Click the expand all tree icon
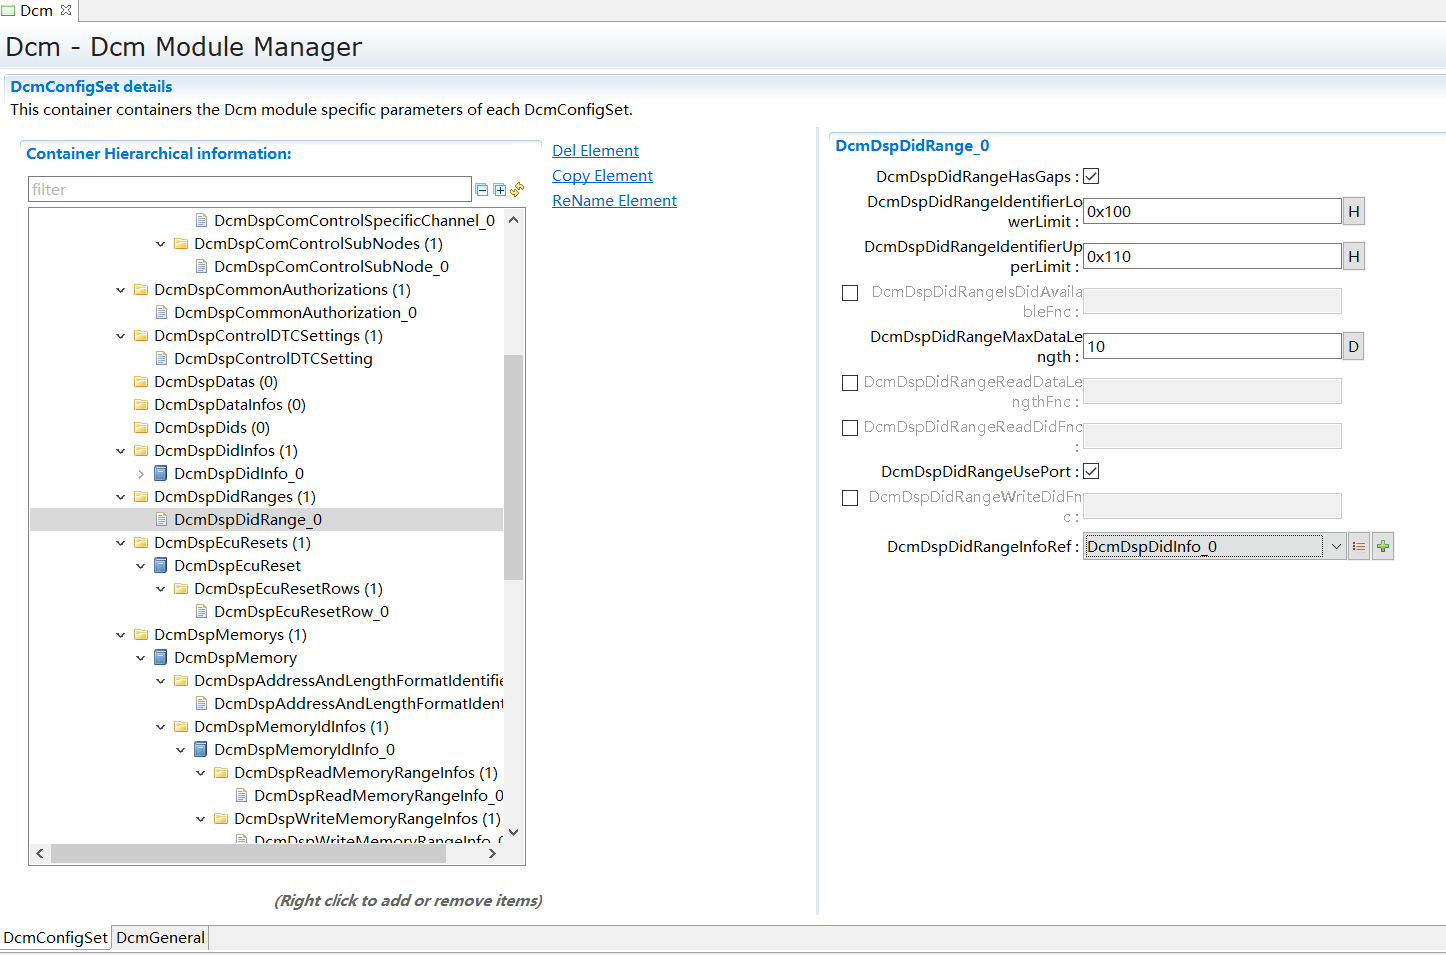This screenshot has width=1446, height=955. coord(499,190)
